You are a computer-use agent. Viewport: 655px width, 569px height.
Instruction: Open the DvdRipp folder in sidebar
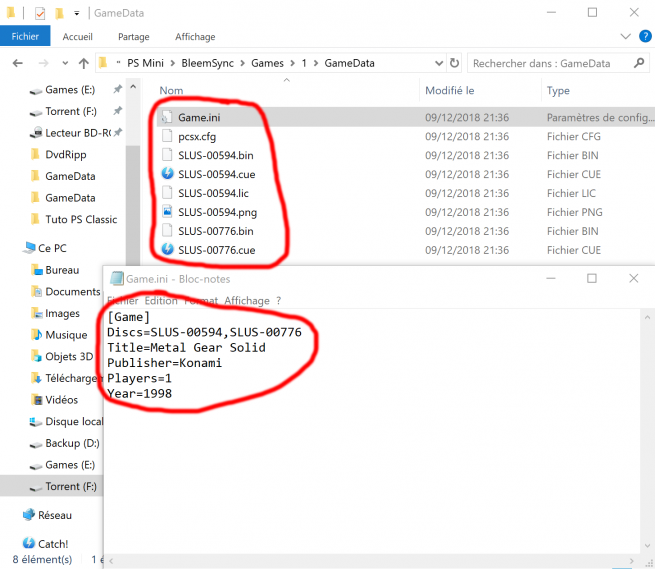[66, 155]
